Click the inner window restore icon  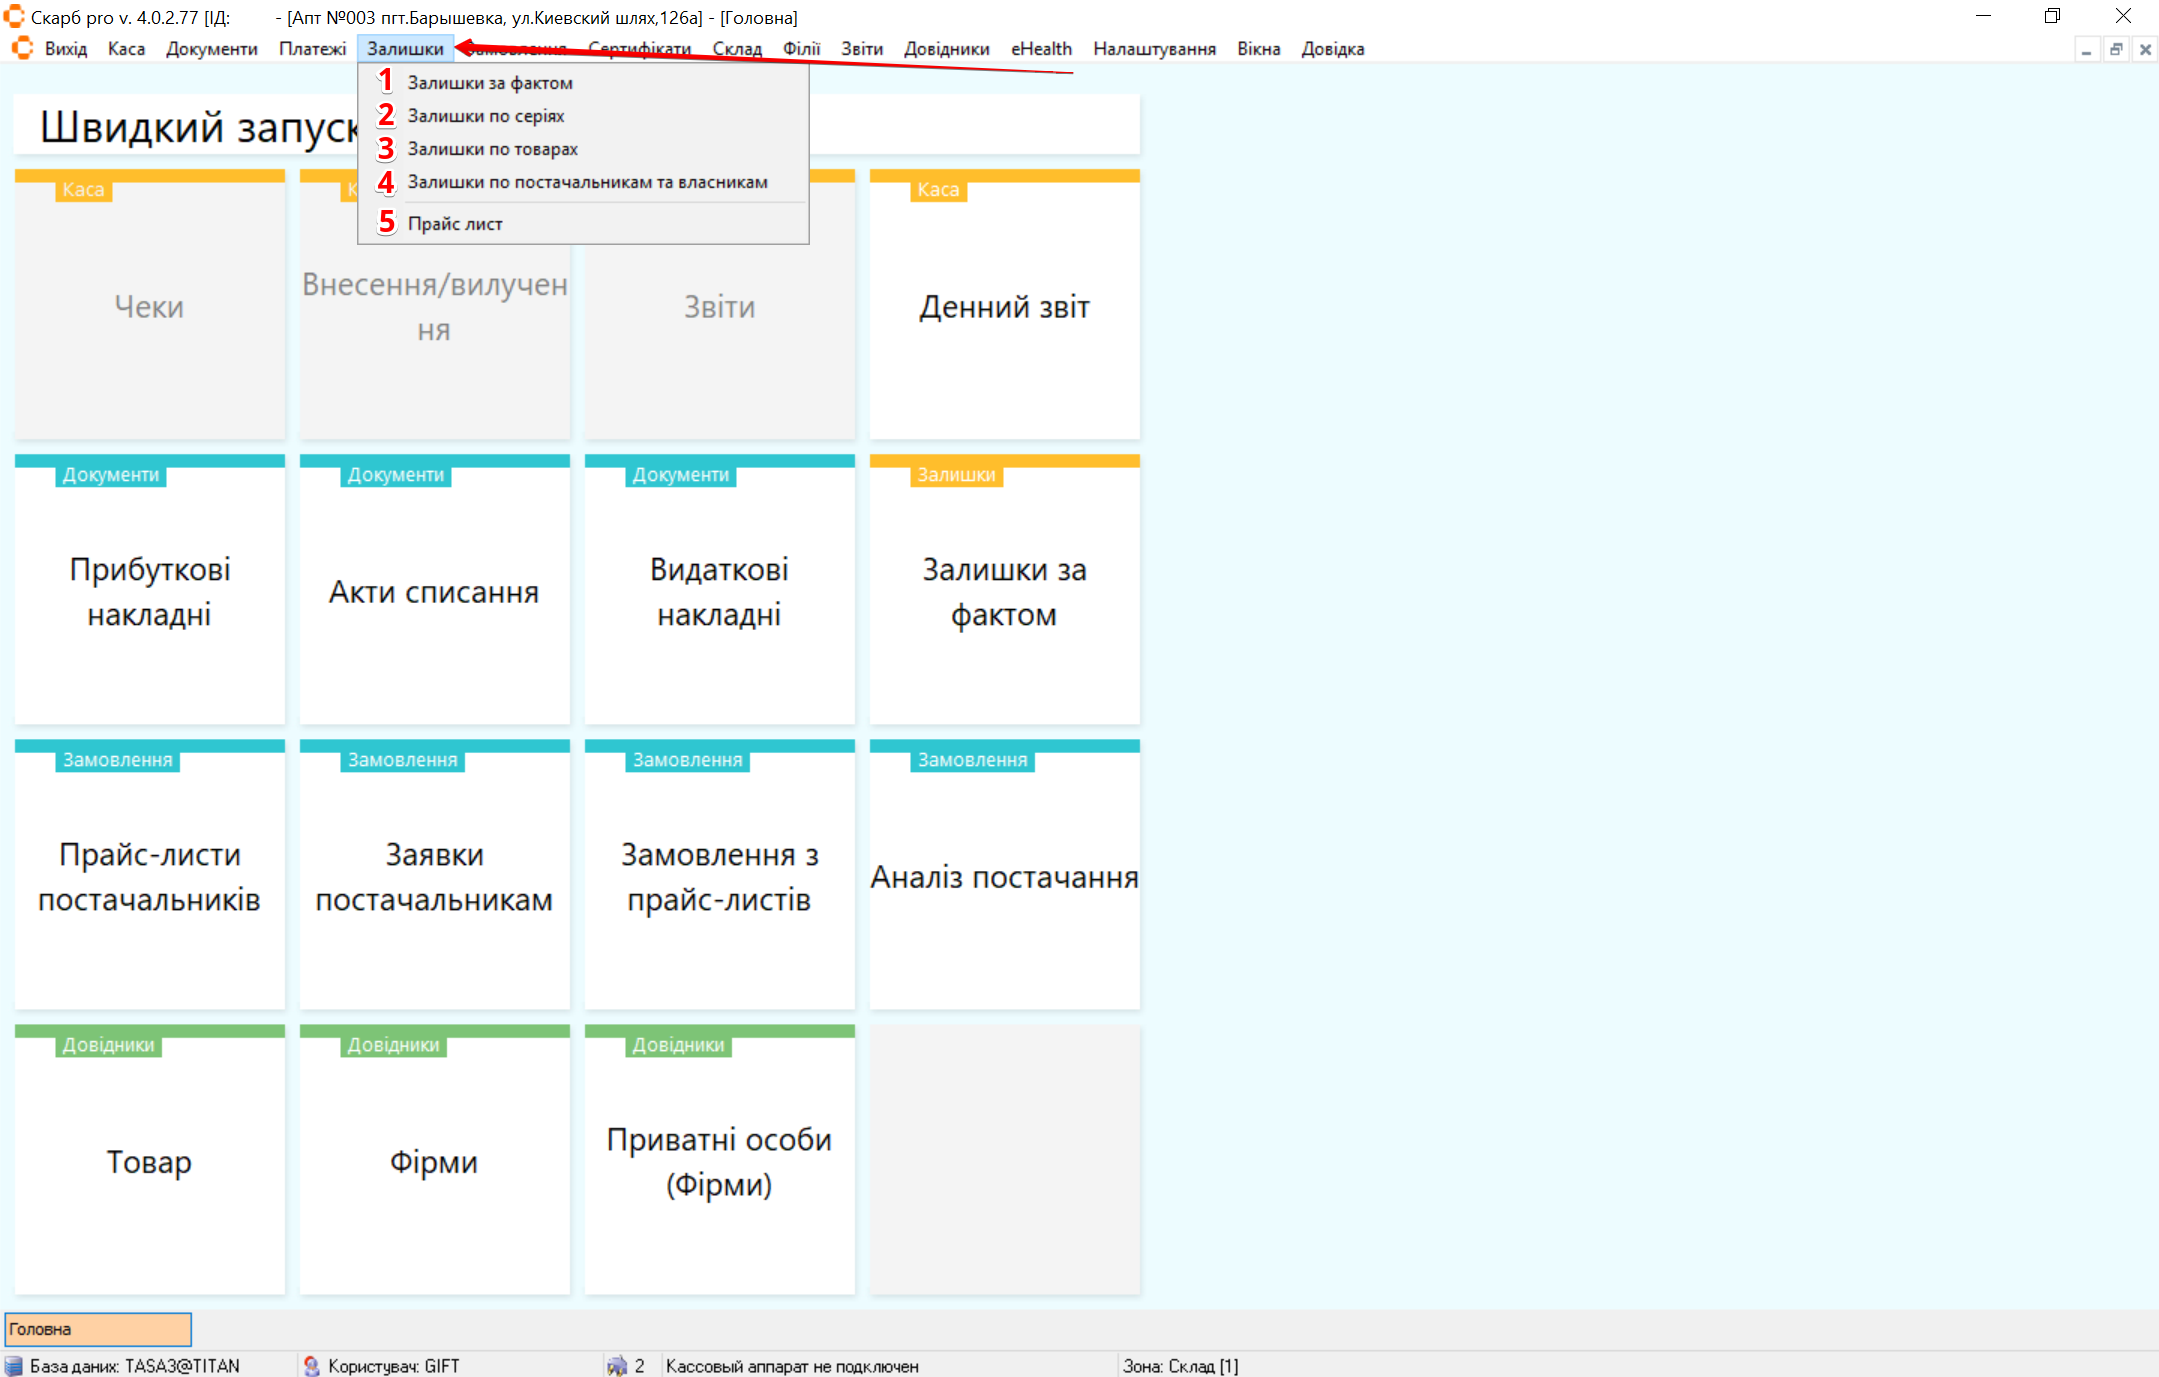pyautogui.click(x=2116, y=49)
